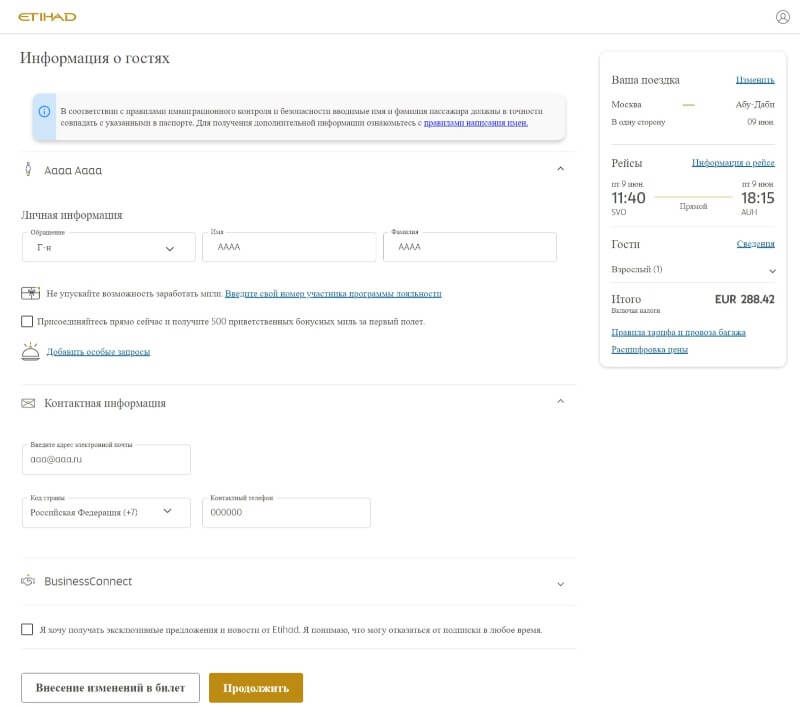Viewport: 800px width, 706px height.
Task: Click the Информация о гостях heading
Action: point(95,58)
